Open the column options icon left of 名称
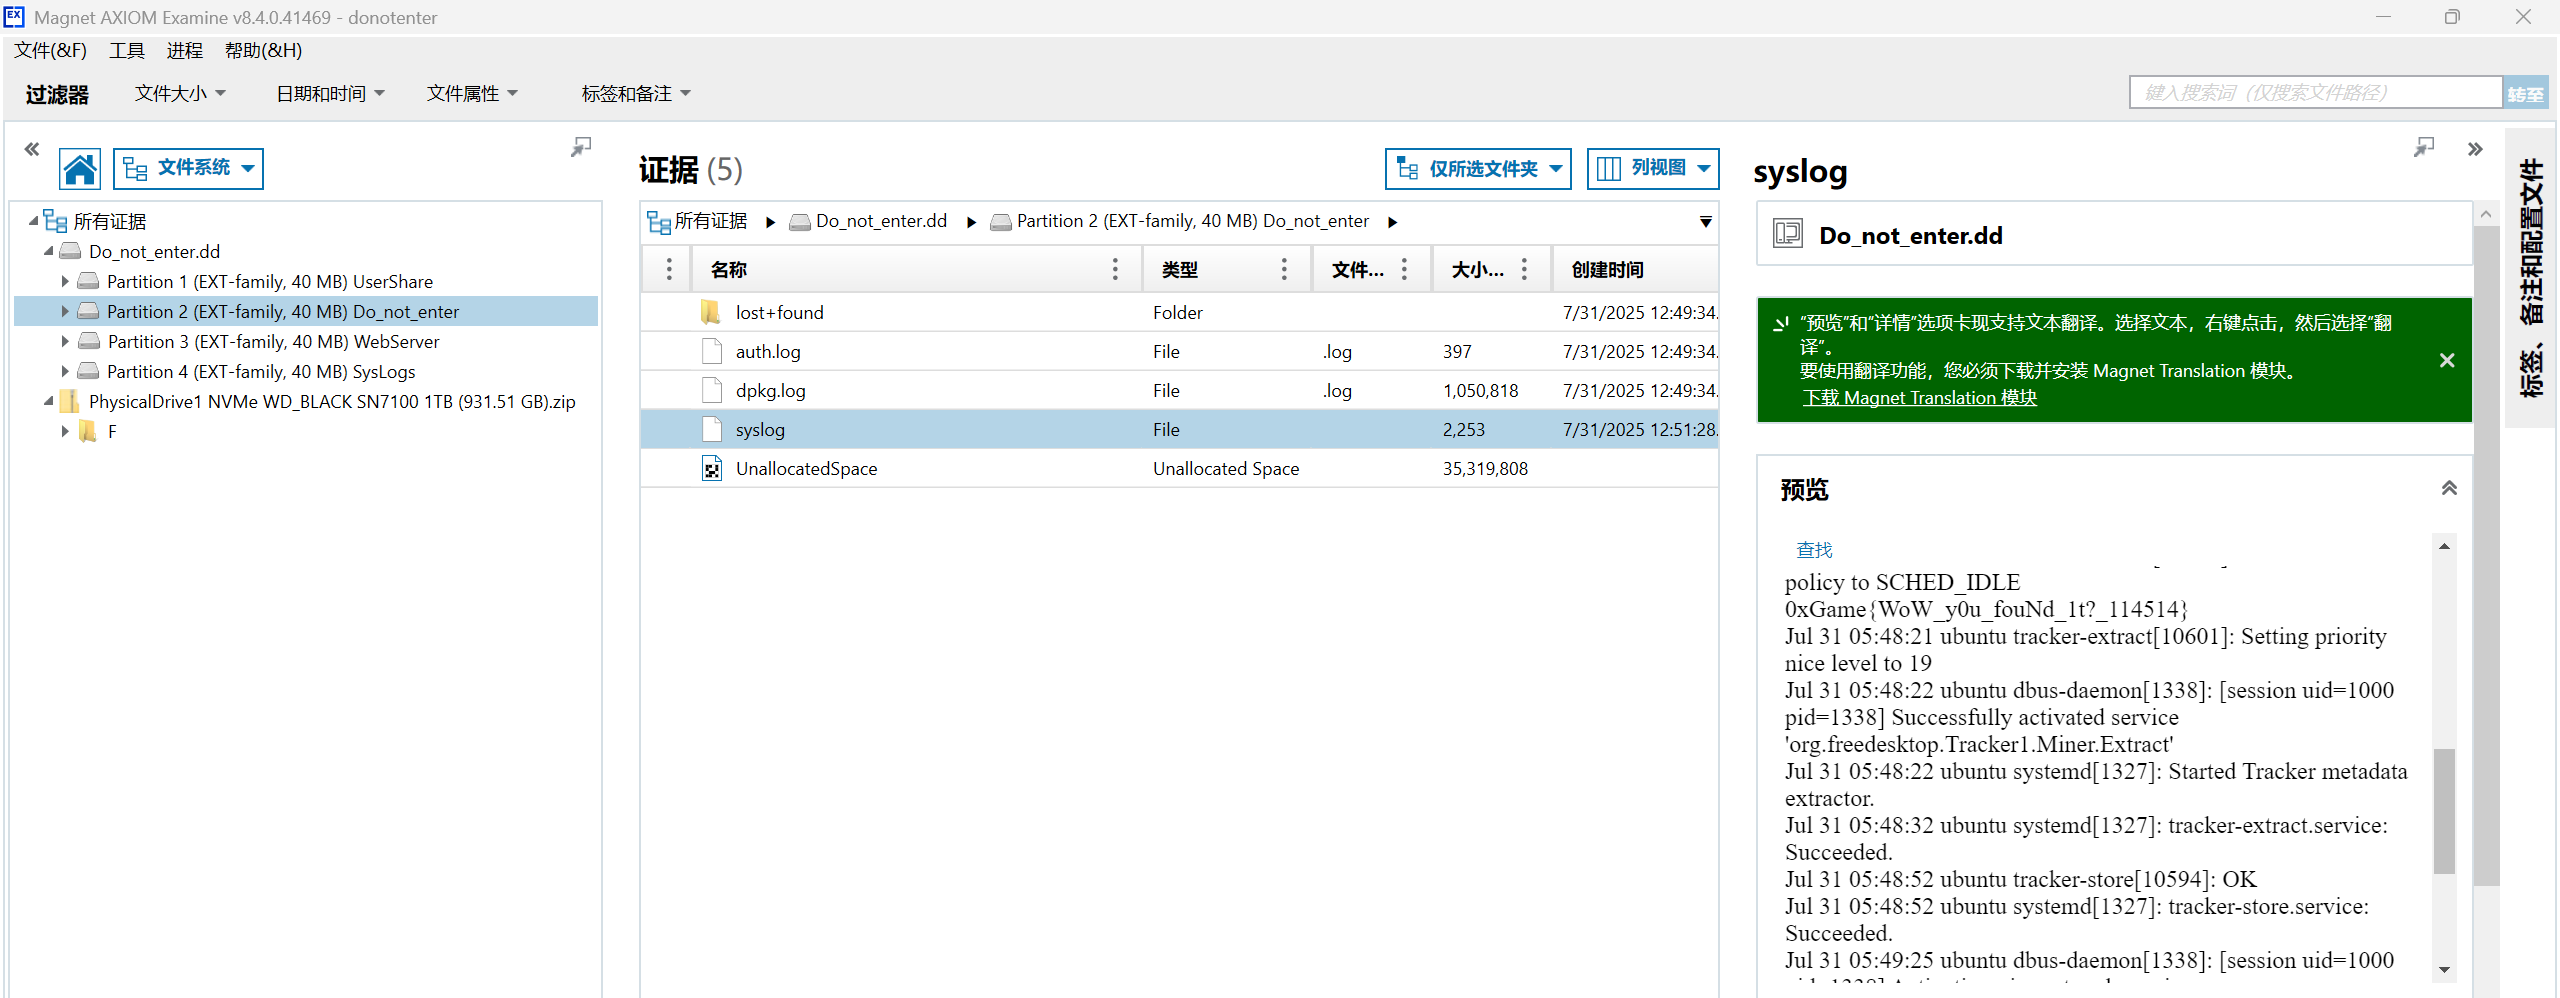Screen dimensions: 2560x998 tap(669, 269)
